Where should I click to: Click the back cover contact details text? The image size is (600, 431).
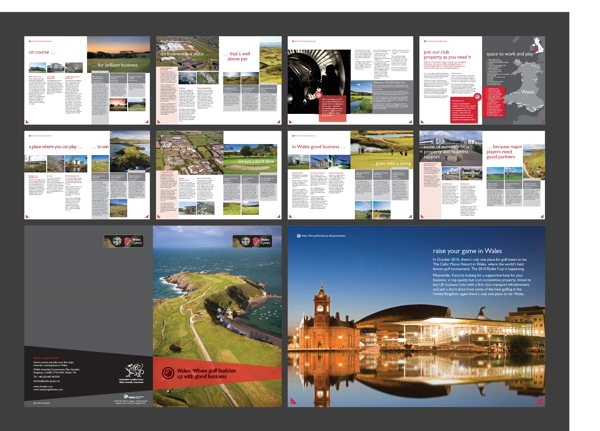coord(56,374)
